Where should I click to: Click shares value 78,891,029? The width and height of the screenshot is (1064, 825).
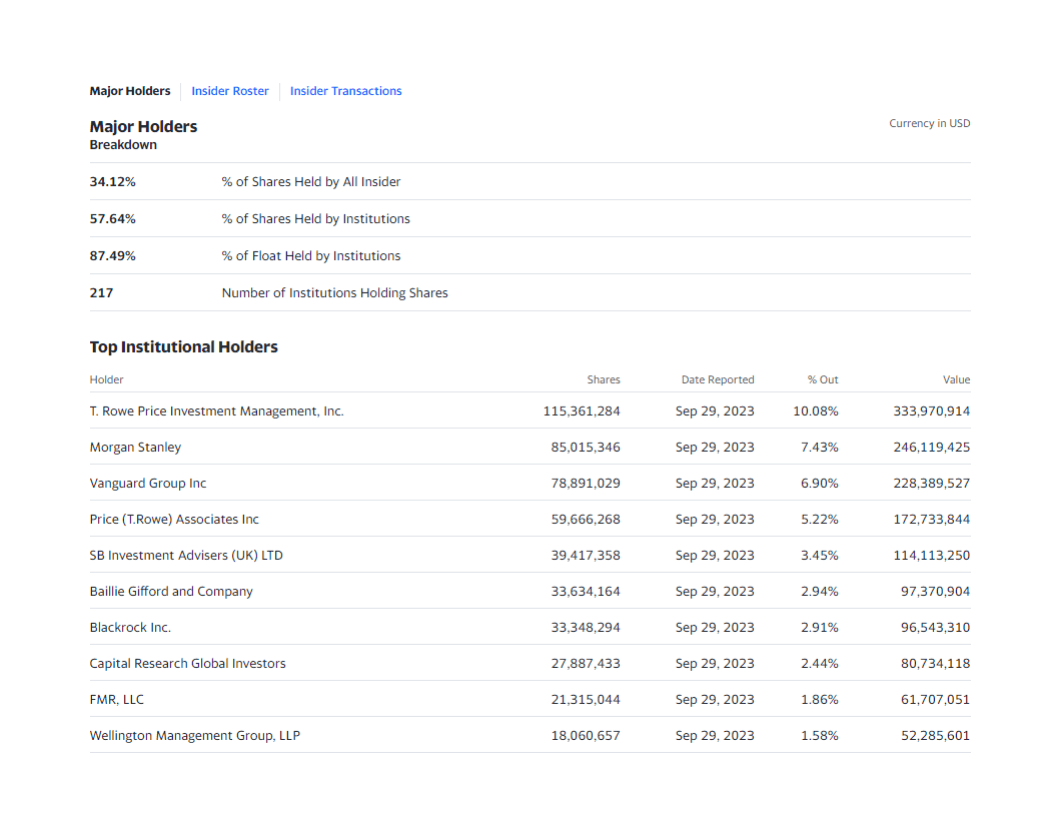(586, 483)
